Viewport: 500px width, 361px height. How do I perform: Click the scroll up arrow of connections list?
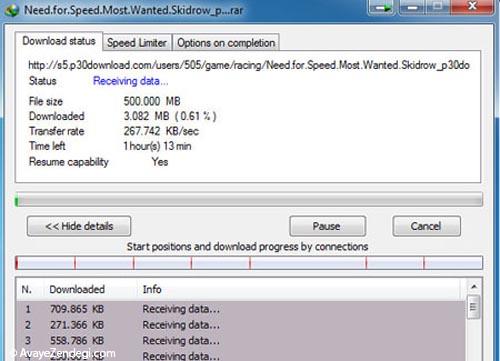(474, 287)
